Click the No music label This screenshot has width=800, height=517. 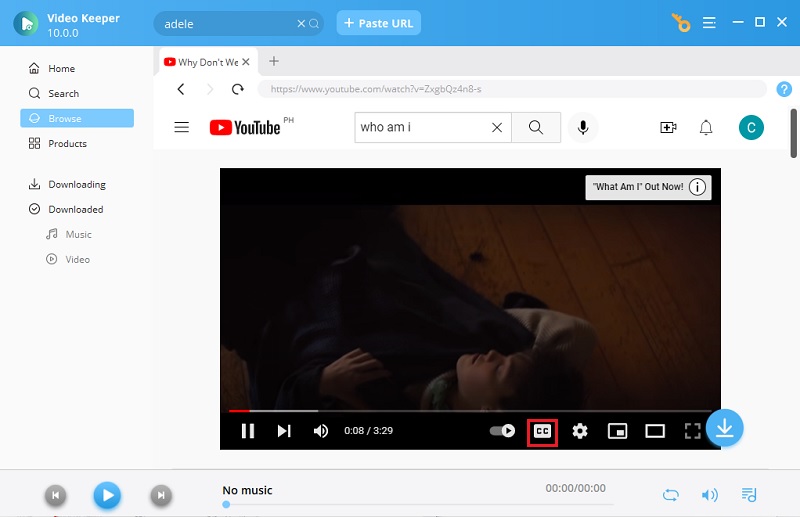point(247,490)
